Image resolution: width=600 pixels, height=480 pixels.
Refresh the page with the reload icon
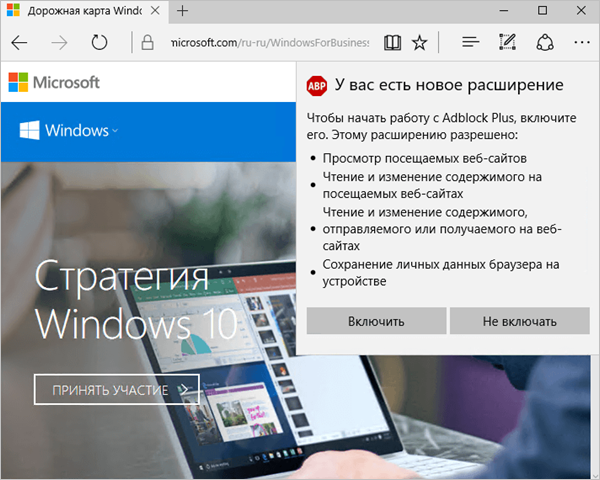[x=99, y=42]
